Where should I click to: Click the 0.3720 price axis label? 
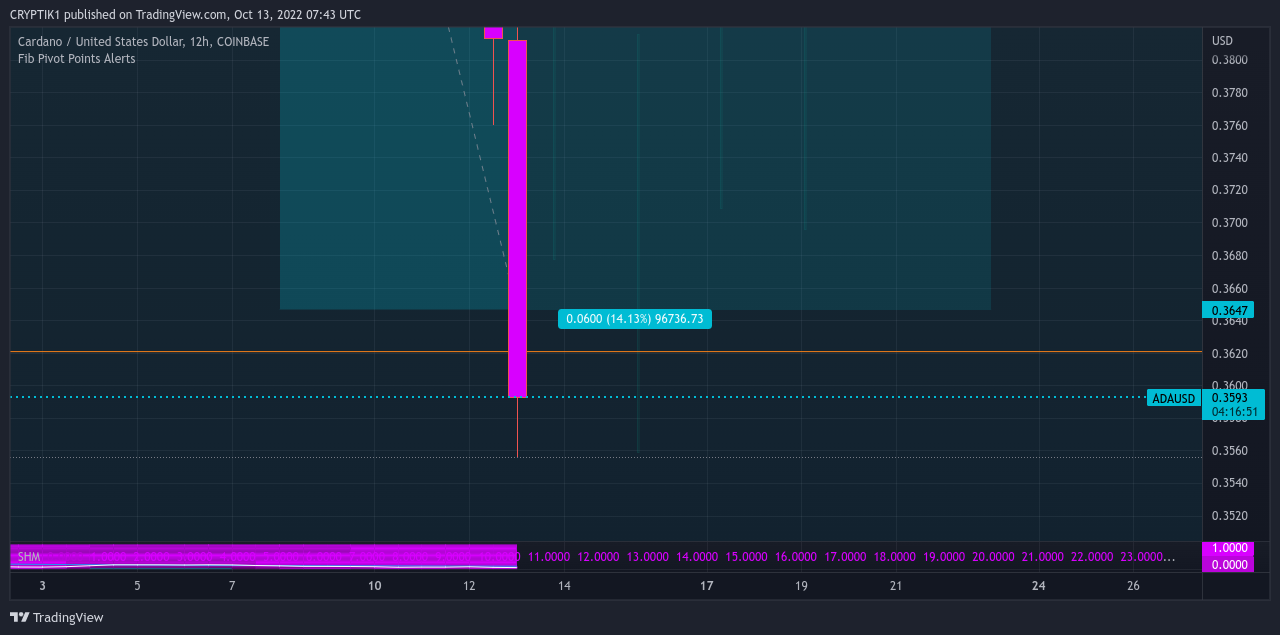[x=1229, y=190]
